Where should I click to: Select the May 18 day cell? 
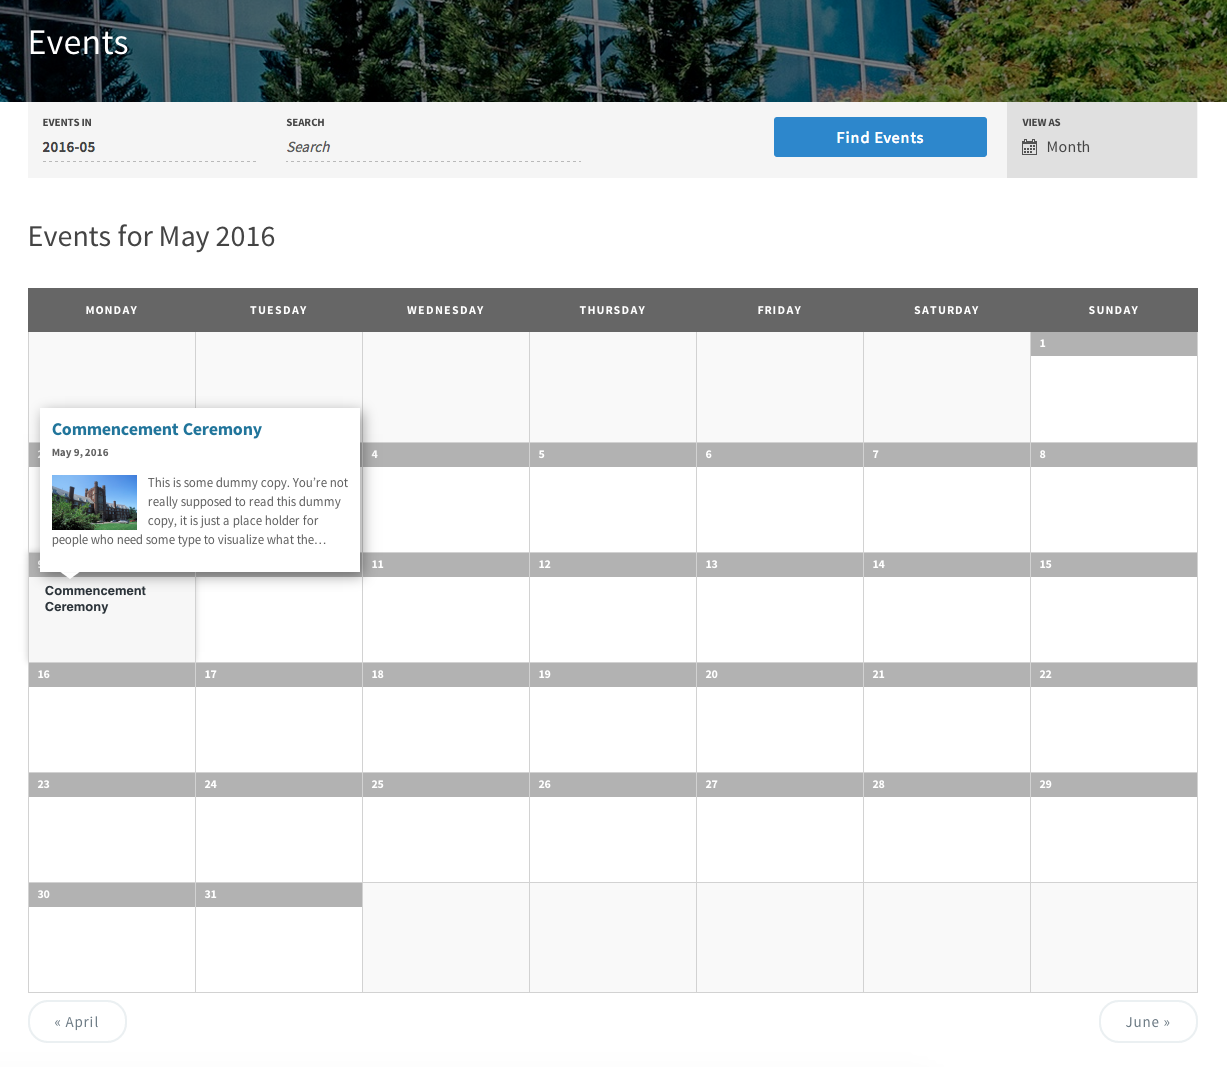(445, 727)
